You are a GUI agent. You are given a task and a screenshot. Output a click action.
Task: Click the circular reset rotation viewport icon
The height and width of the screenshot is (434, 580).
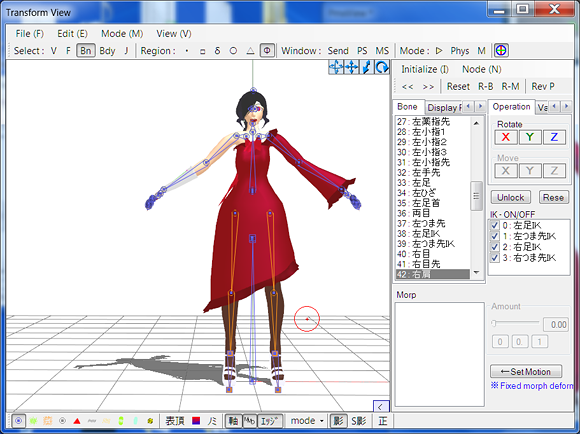(x=381, y=67)
